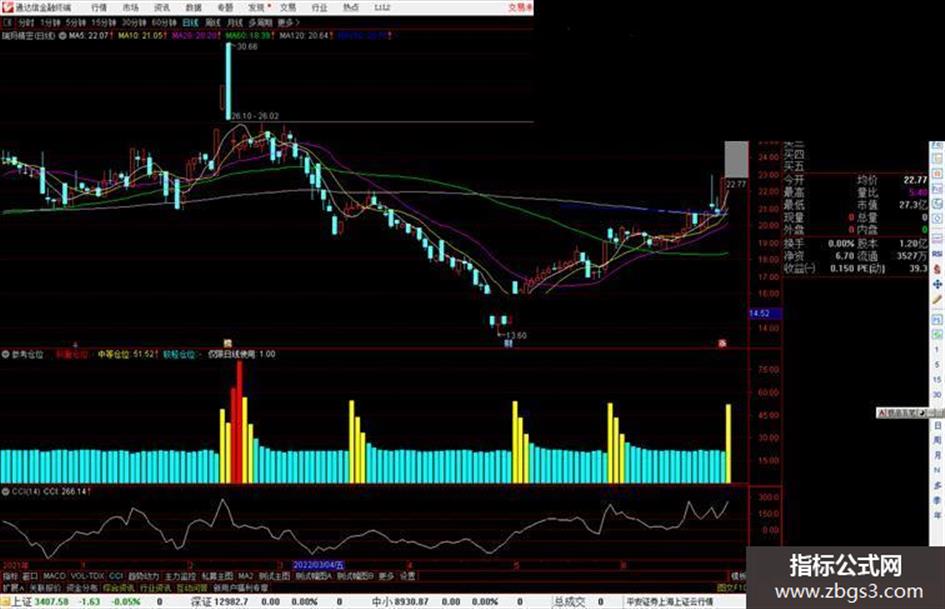Switch chart to 60分钟 period
The height and width of the screenshot is (609, 945).
pos(164,23)
